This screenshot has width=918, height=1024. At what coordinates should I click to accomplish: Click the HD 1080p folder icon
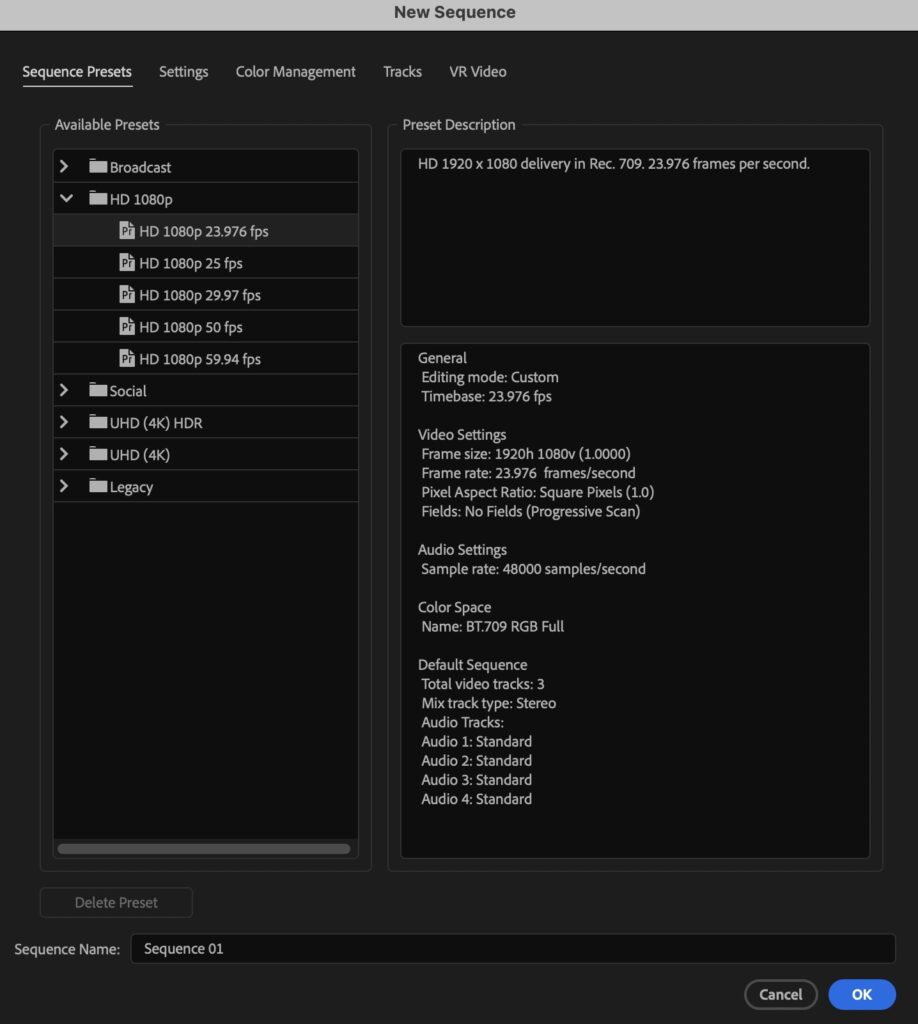pos(98,198)
